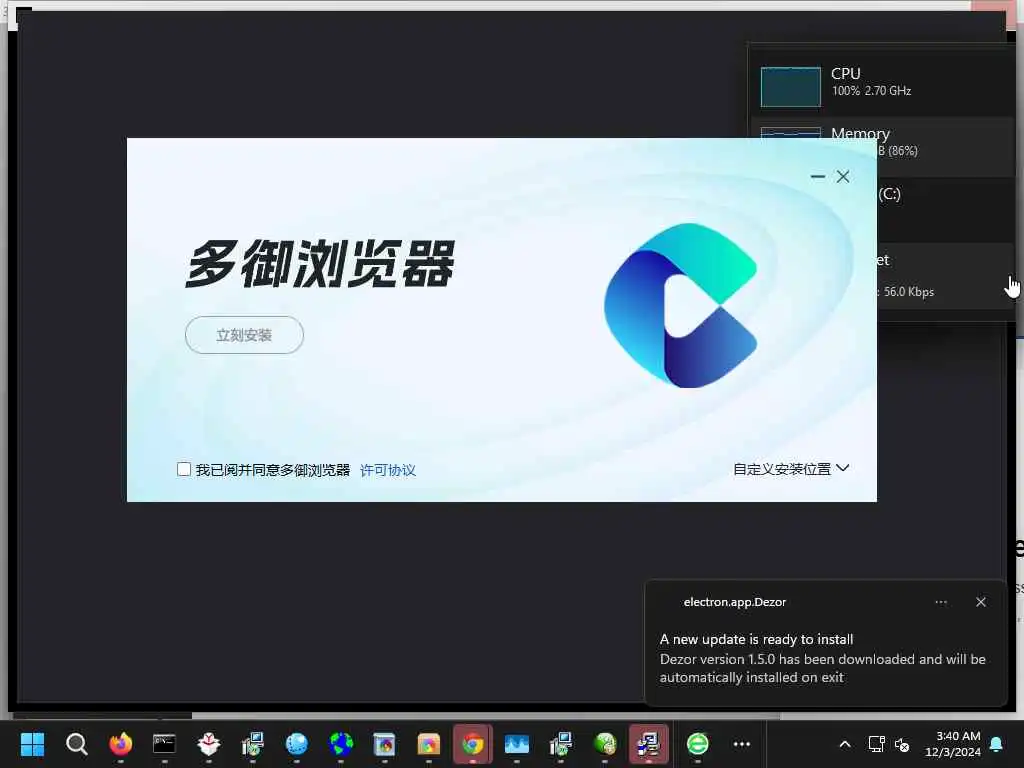Close the 多御浏览器 installer window

[x=843, y=176]
